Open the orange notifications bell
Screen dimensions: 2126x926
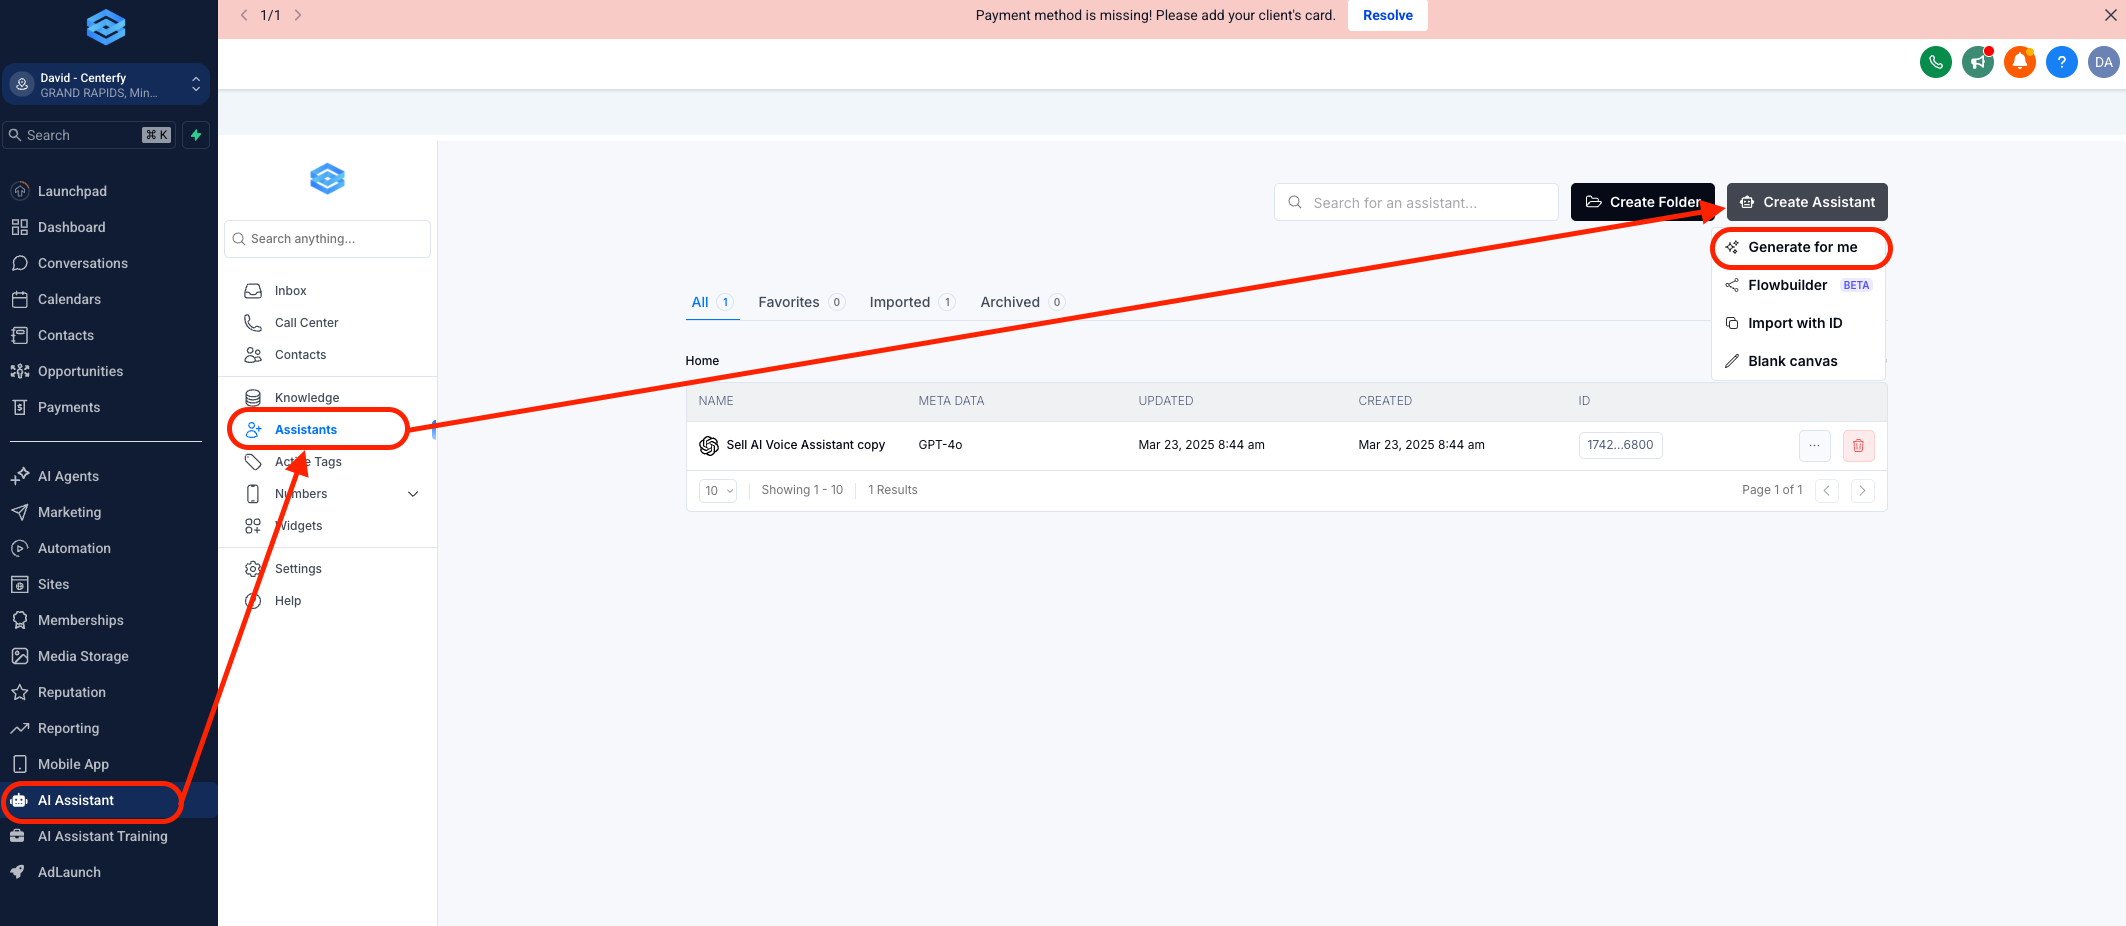[2019, 62]
